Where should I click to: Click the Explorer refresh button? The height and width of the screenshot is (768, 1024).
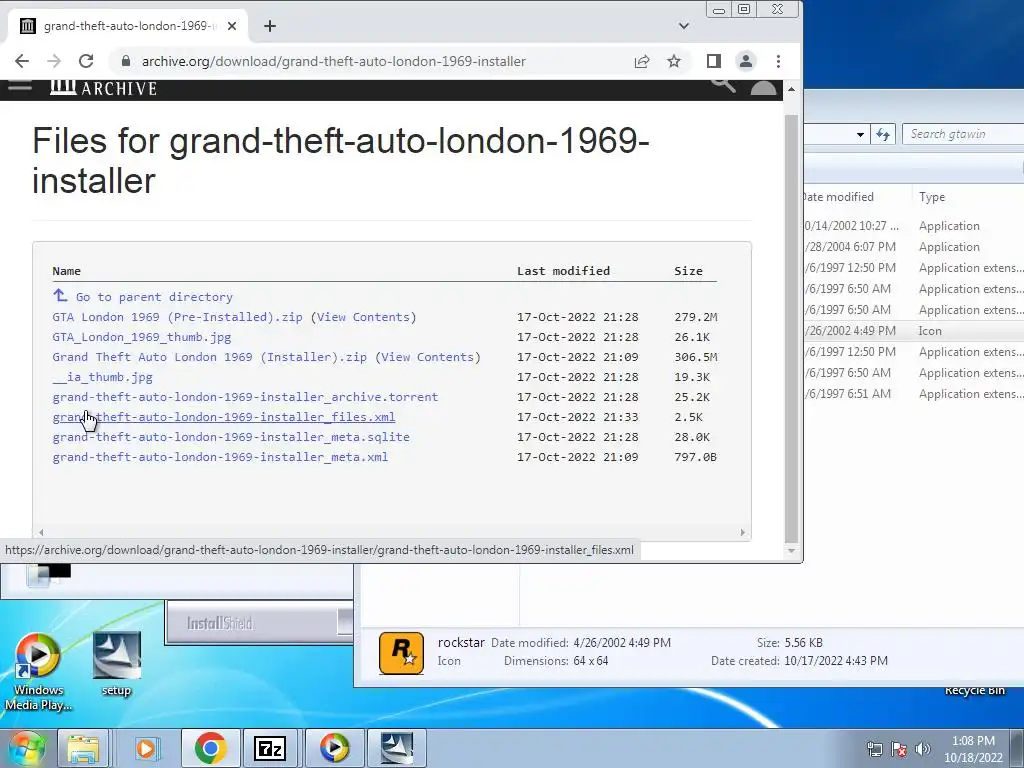(x=883, y=135)
